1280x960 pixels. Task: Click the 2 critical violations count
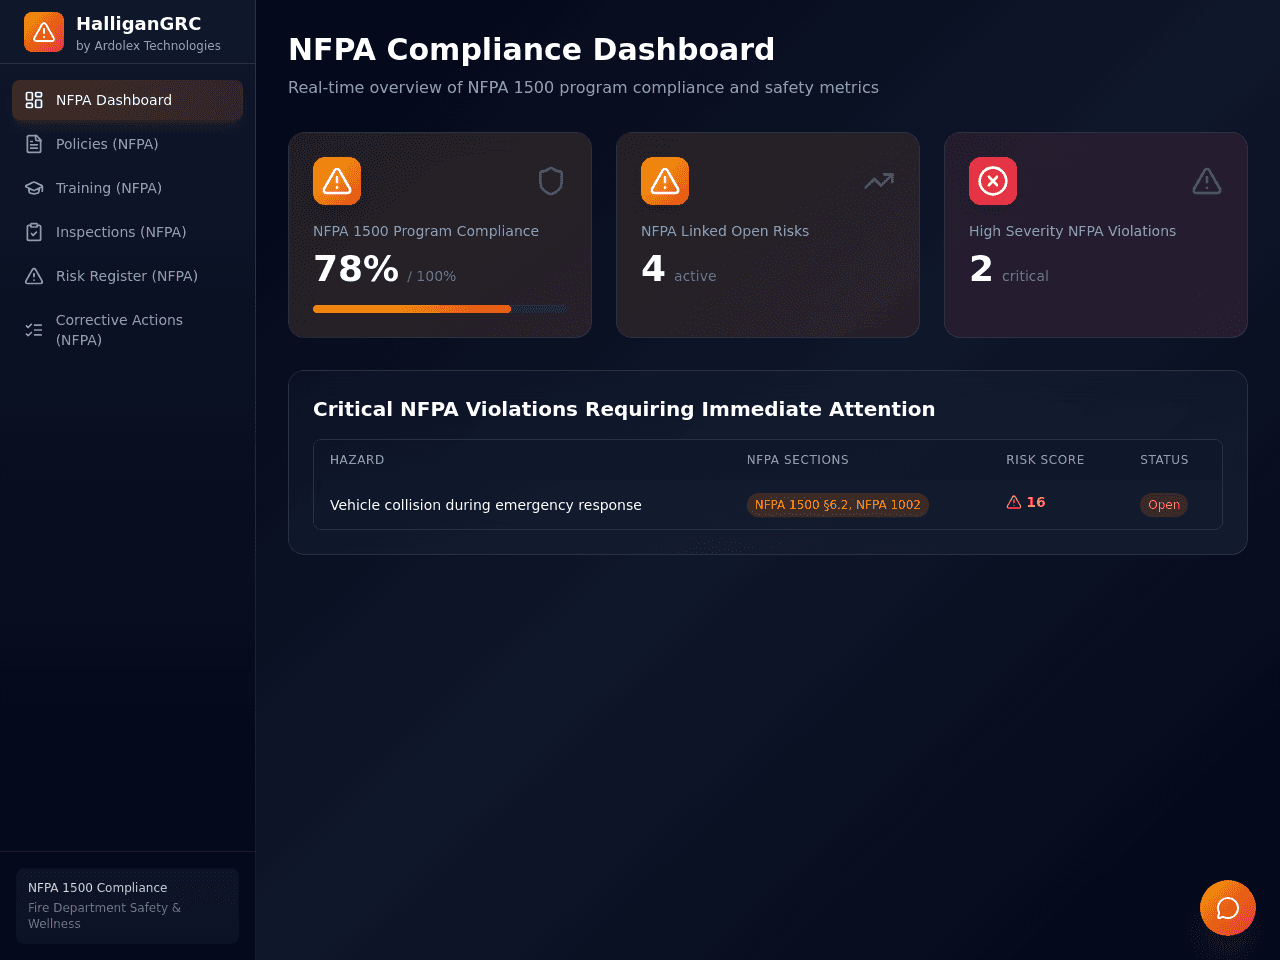point(981,269)
